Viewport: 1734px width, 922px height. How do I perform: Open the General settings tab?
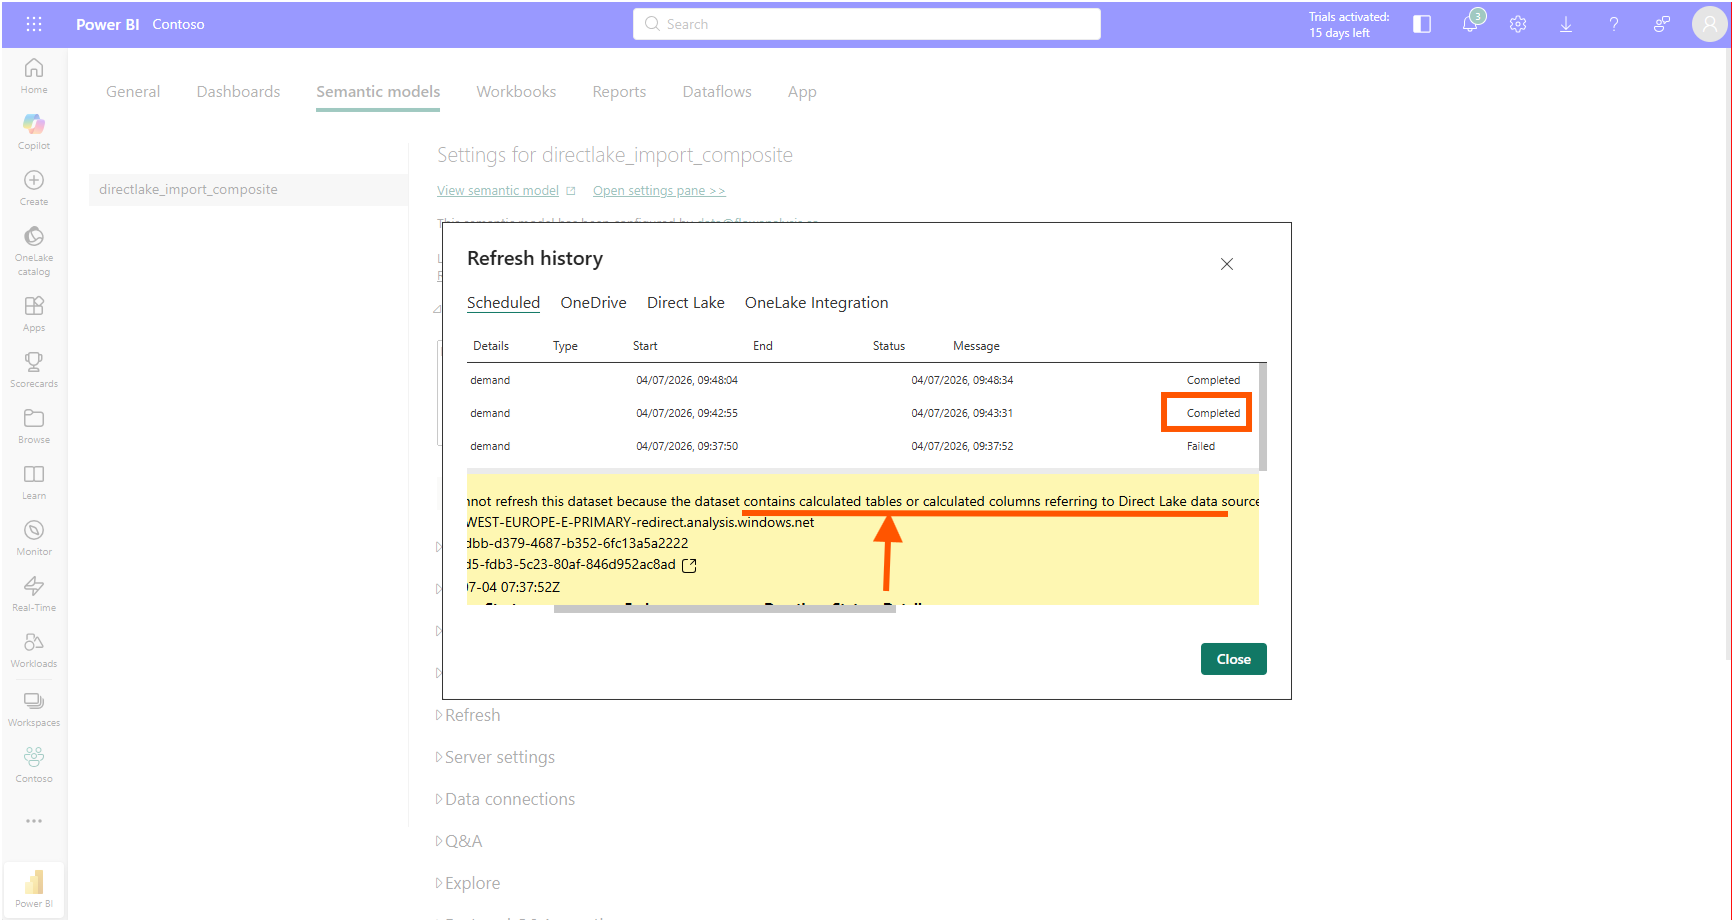pyautogui.click(x=133, y=92)
